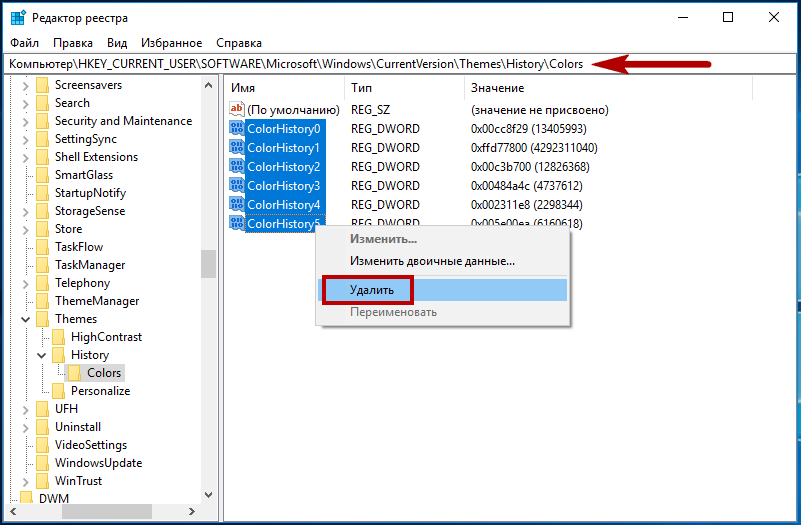
Task: Choose Изменить двоичные данные in context menu
Action: point(442,261)
